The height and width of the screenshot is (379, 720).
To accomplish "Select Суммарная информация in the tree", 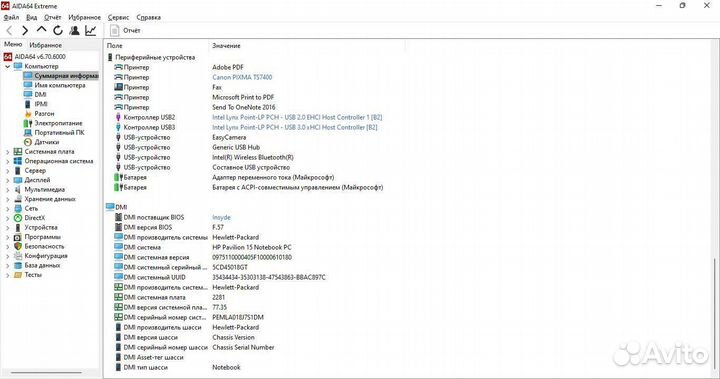I will pos(61,76).
